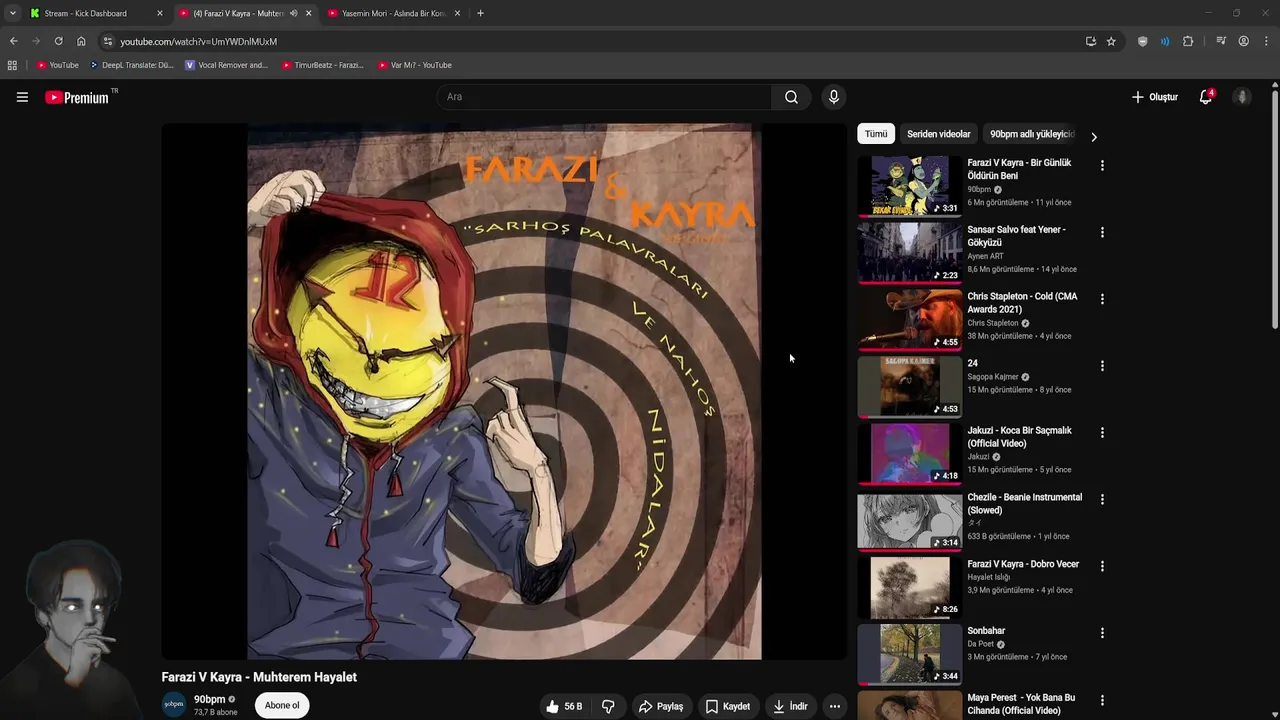
Task: Open more actions ellipsis under video
Action: (x=835, y=706)
